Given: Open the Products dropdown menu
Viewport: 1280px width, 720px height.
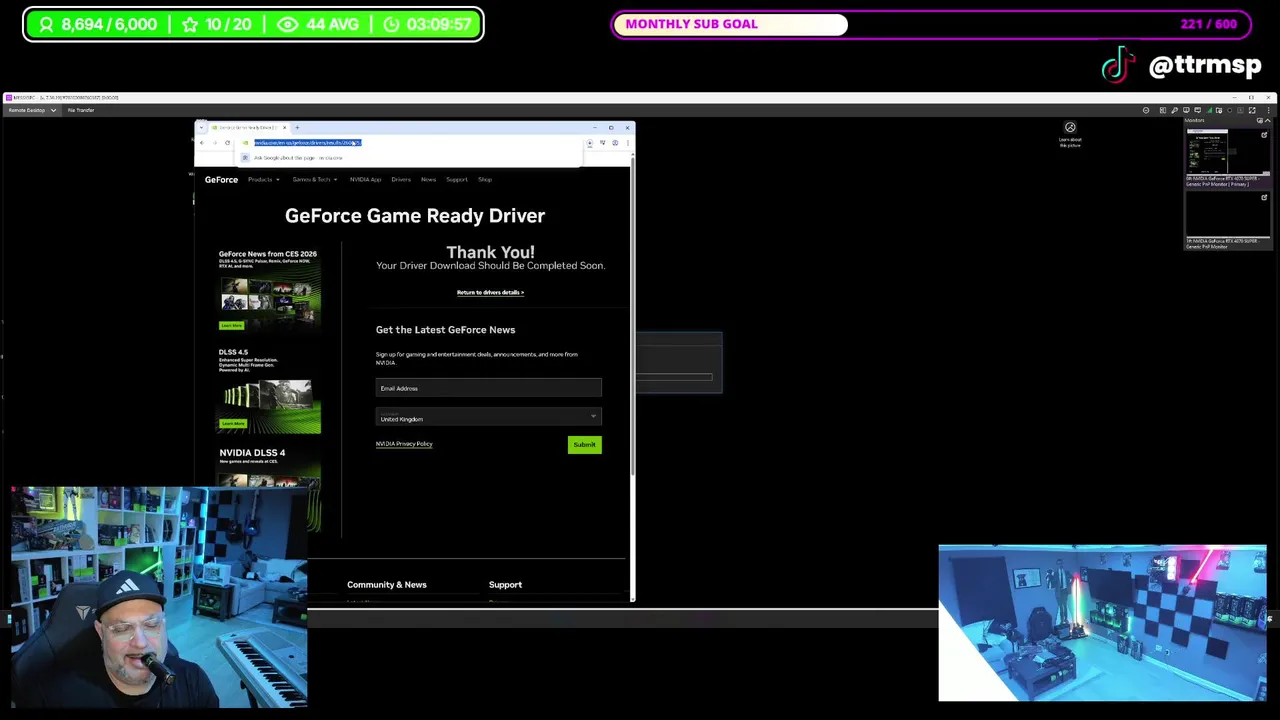Looking at the screenshot, I should (x=264, y=180).
